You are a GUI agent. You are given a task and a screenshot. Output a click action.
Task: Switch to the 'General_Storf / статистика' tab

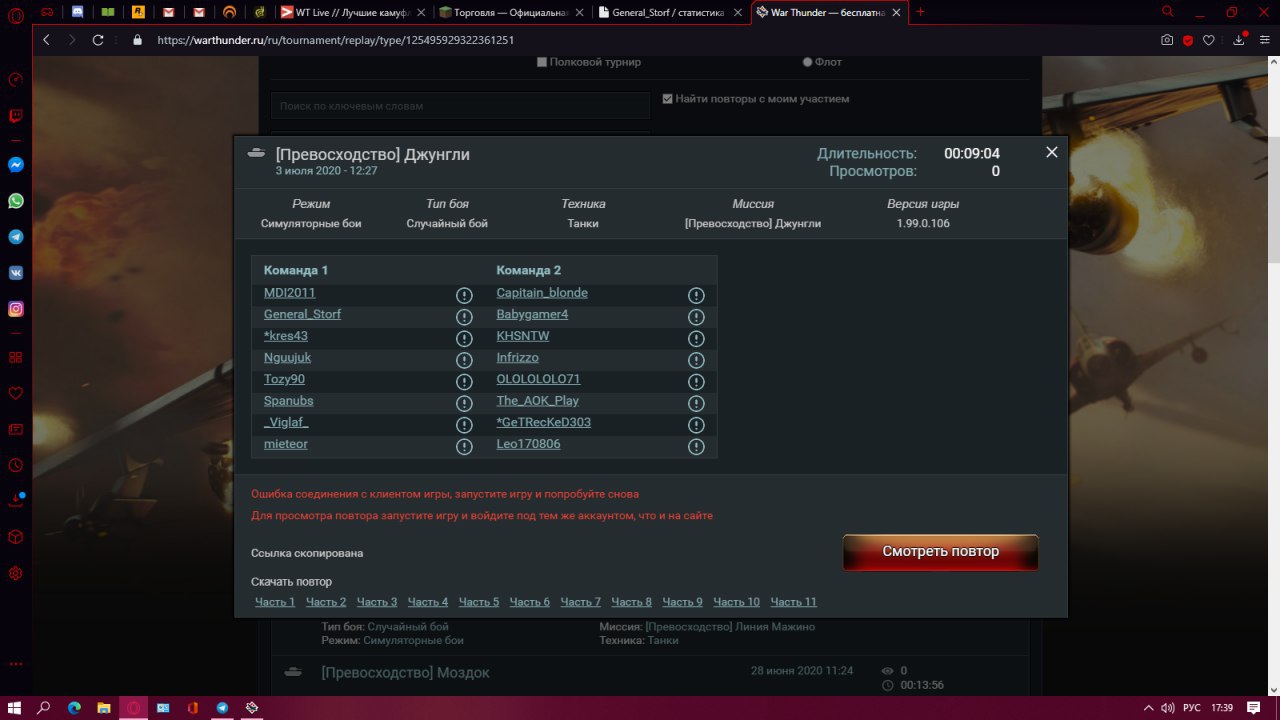[671, 12]
